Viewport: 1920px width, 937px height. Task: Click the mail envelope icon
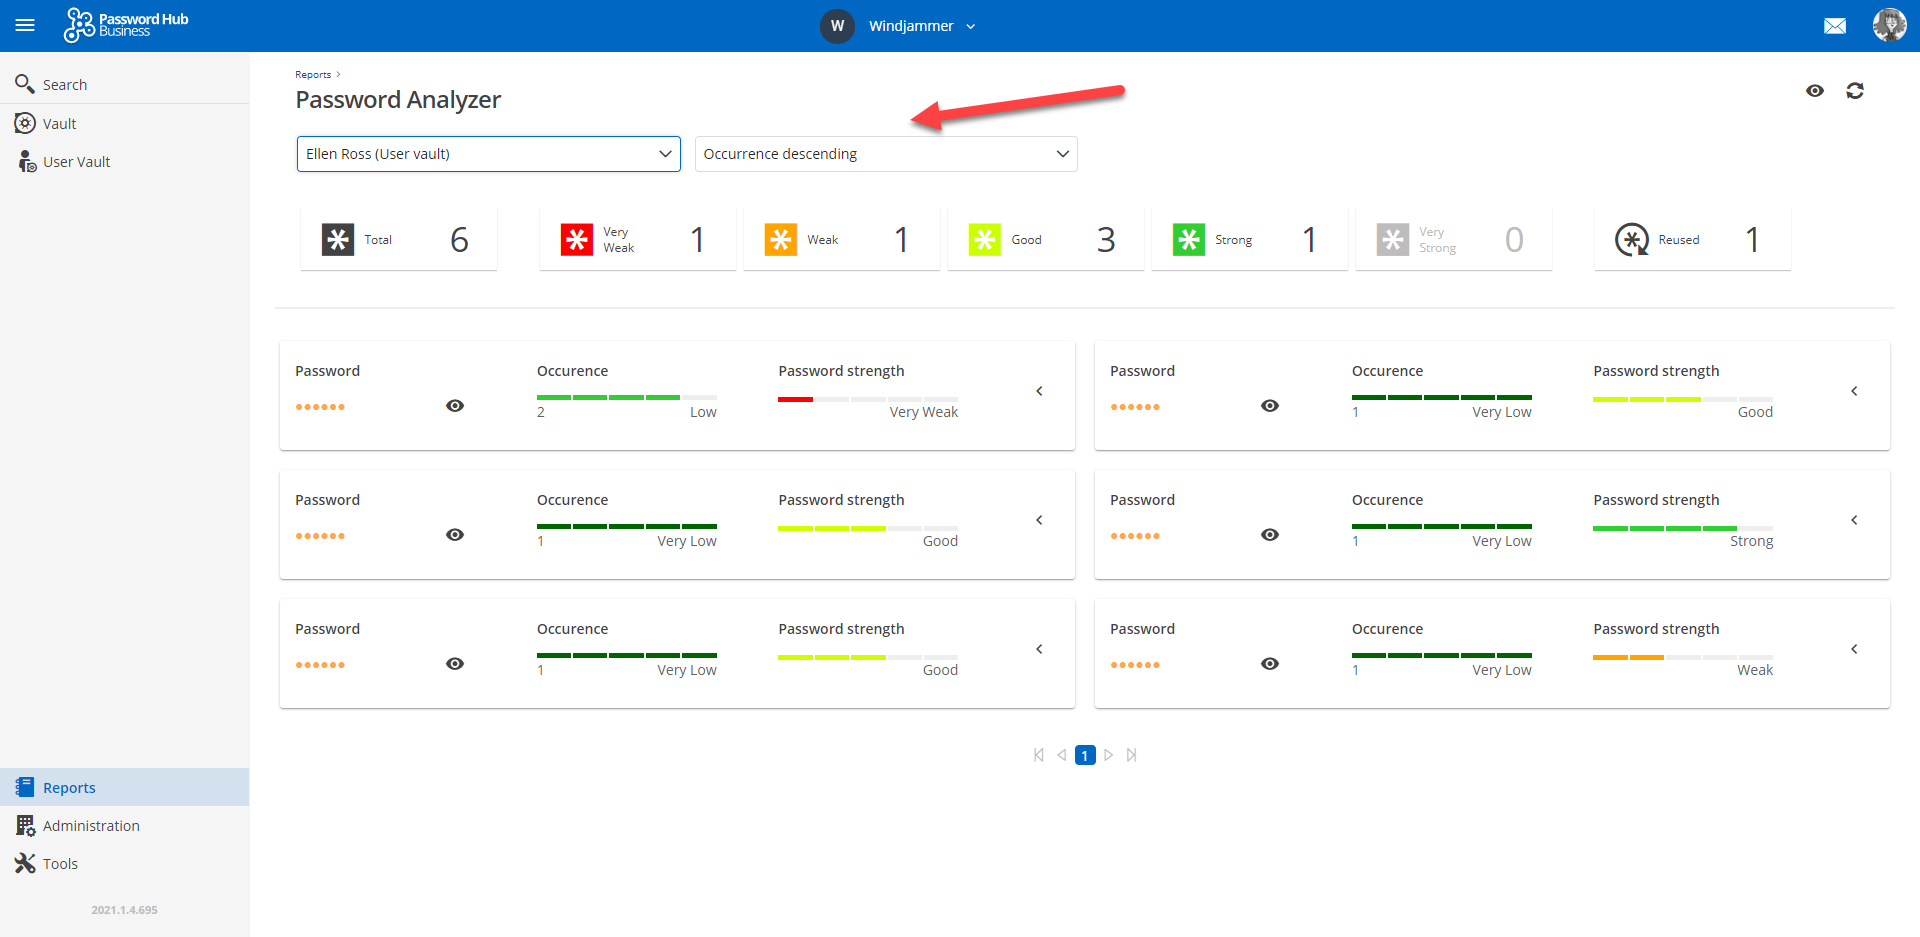tap(1835, 26)
